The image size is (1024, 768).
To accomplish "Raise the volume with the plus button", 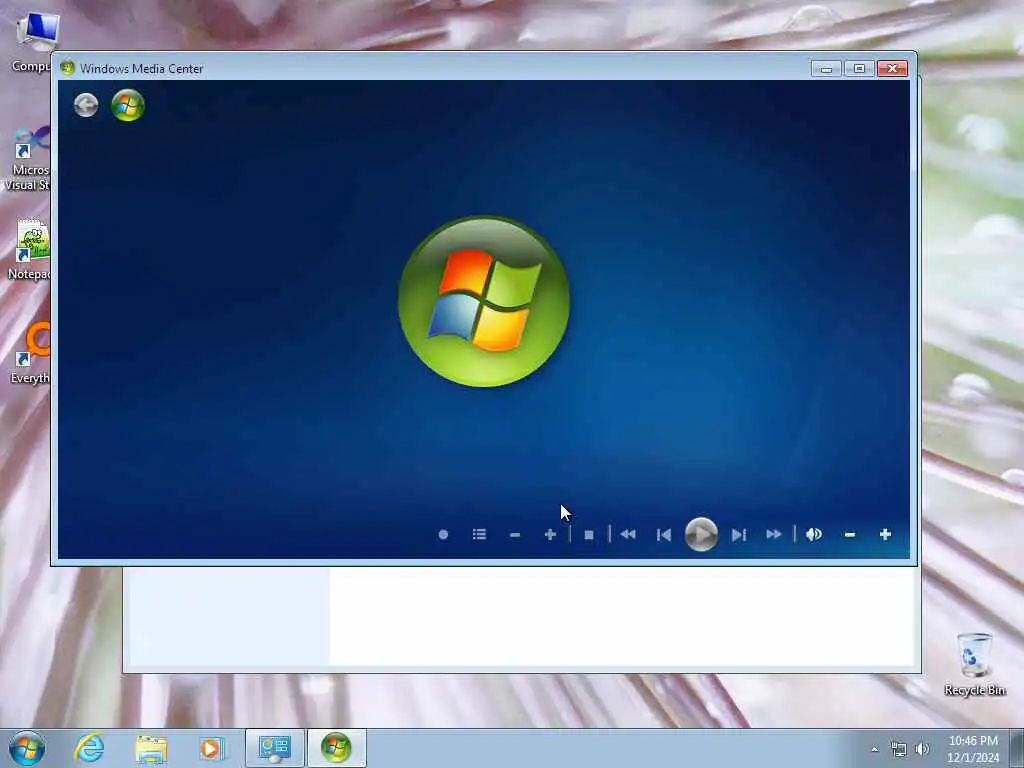I will pos(886,534).
